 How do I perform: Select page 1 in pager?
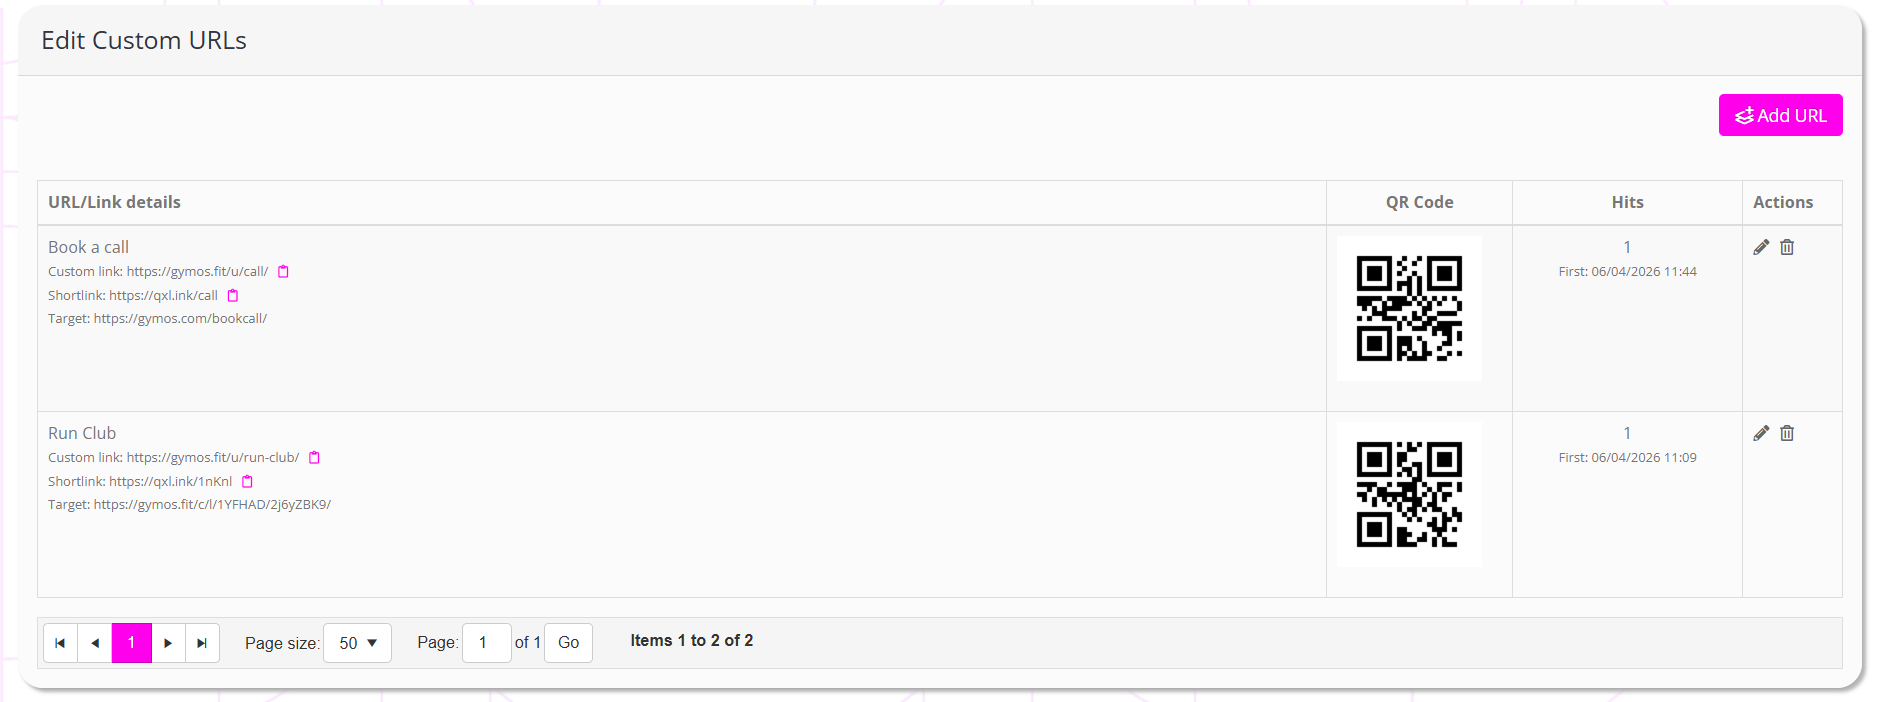(131, 643)
